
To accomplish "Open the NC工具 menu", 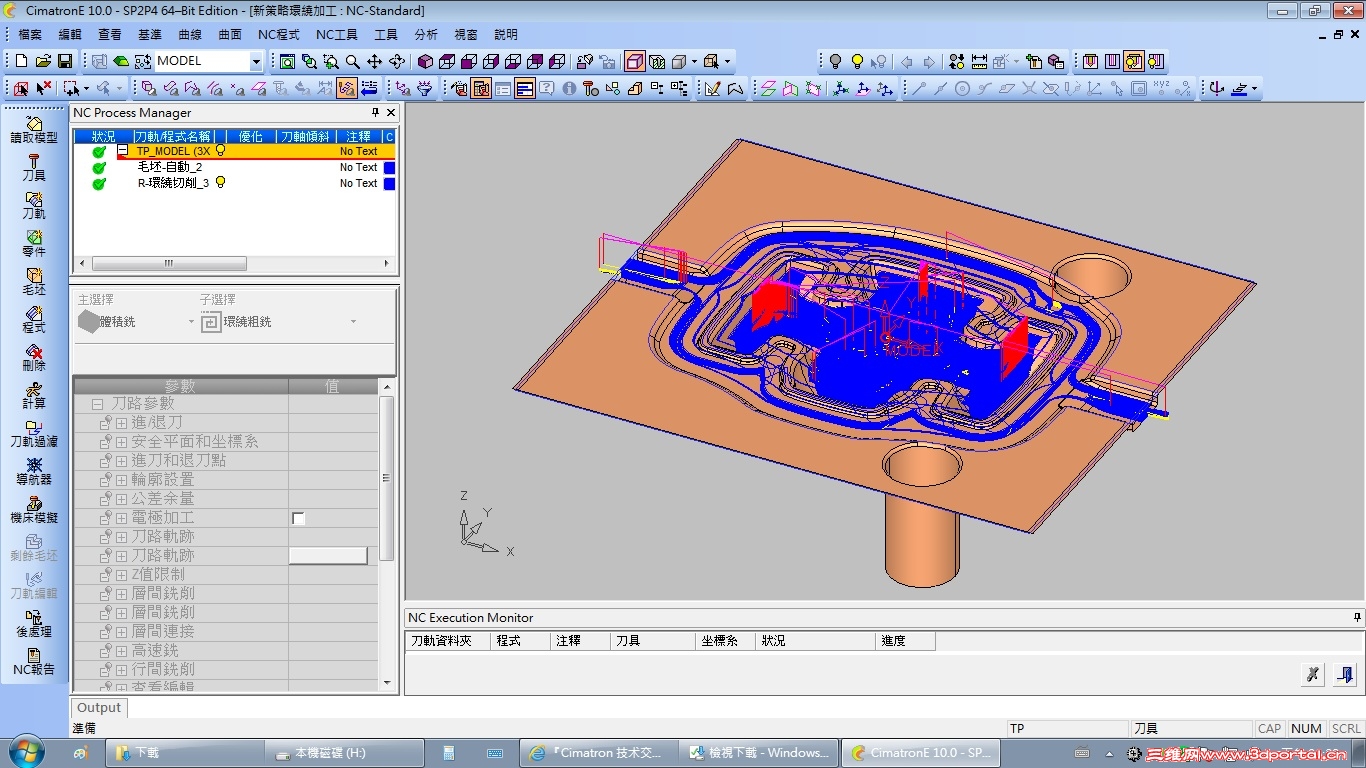I will (x=336, y=34).
